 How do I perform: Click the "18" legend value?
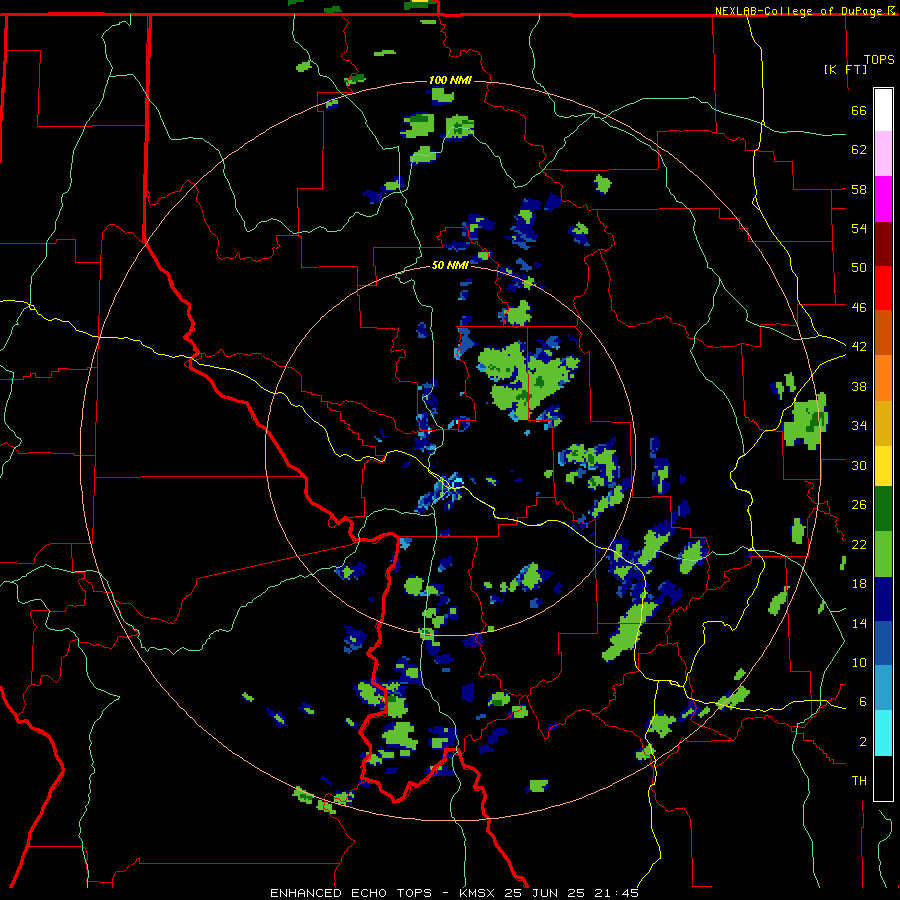(x=859, y=584)
